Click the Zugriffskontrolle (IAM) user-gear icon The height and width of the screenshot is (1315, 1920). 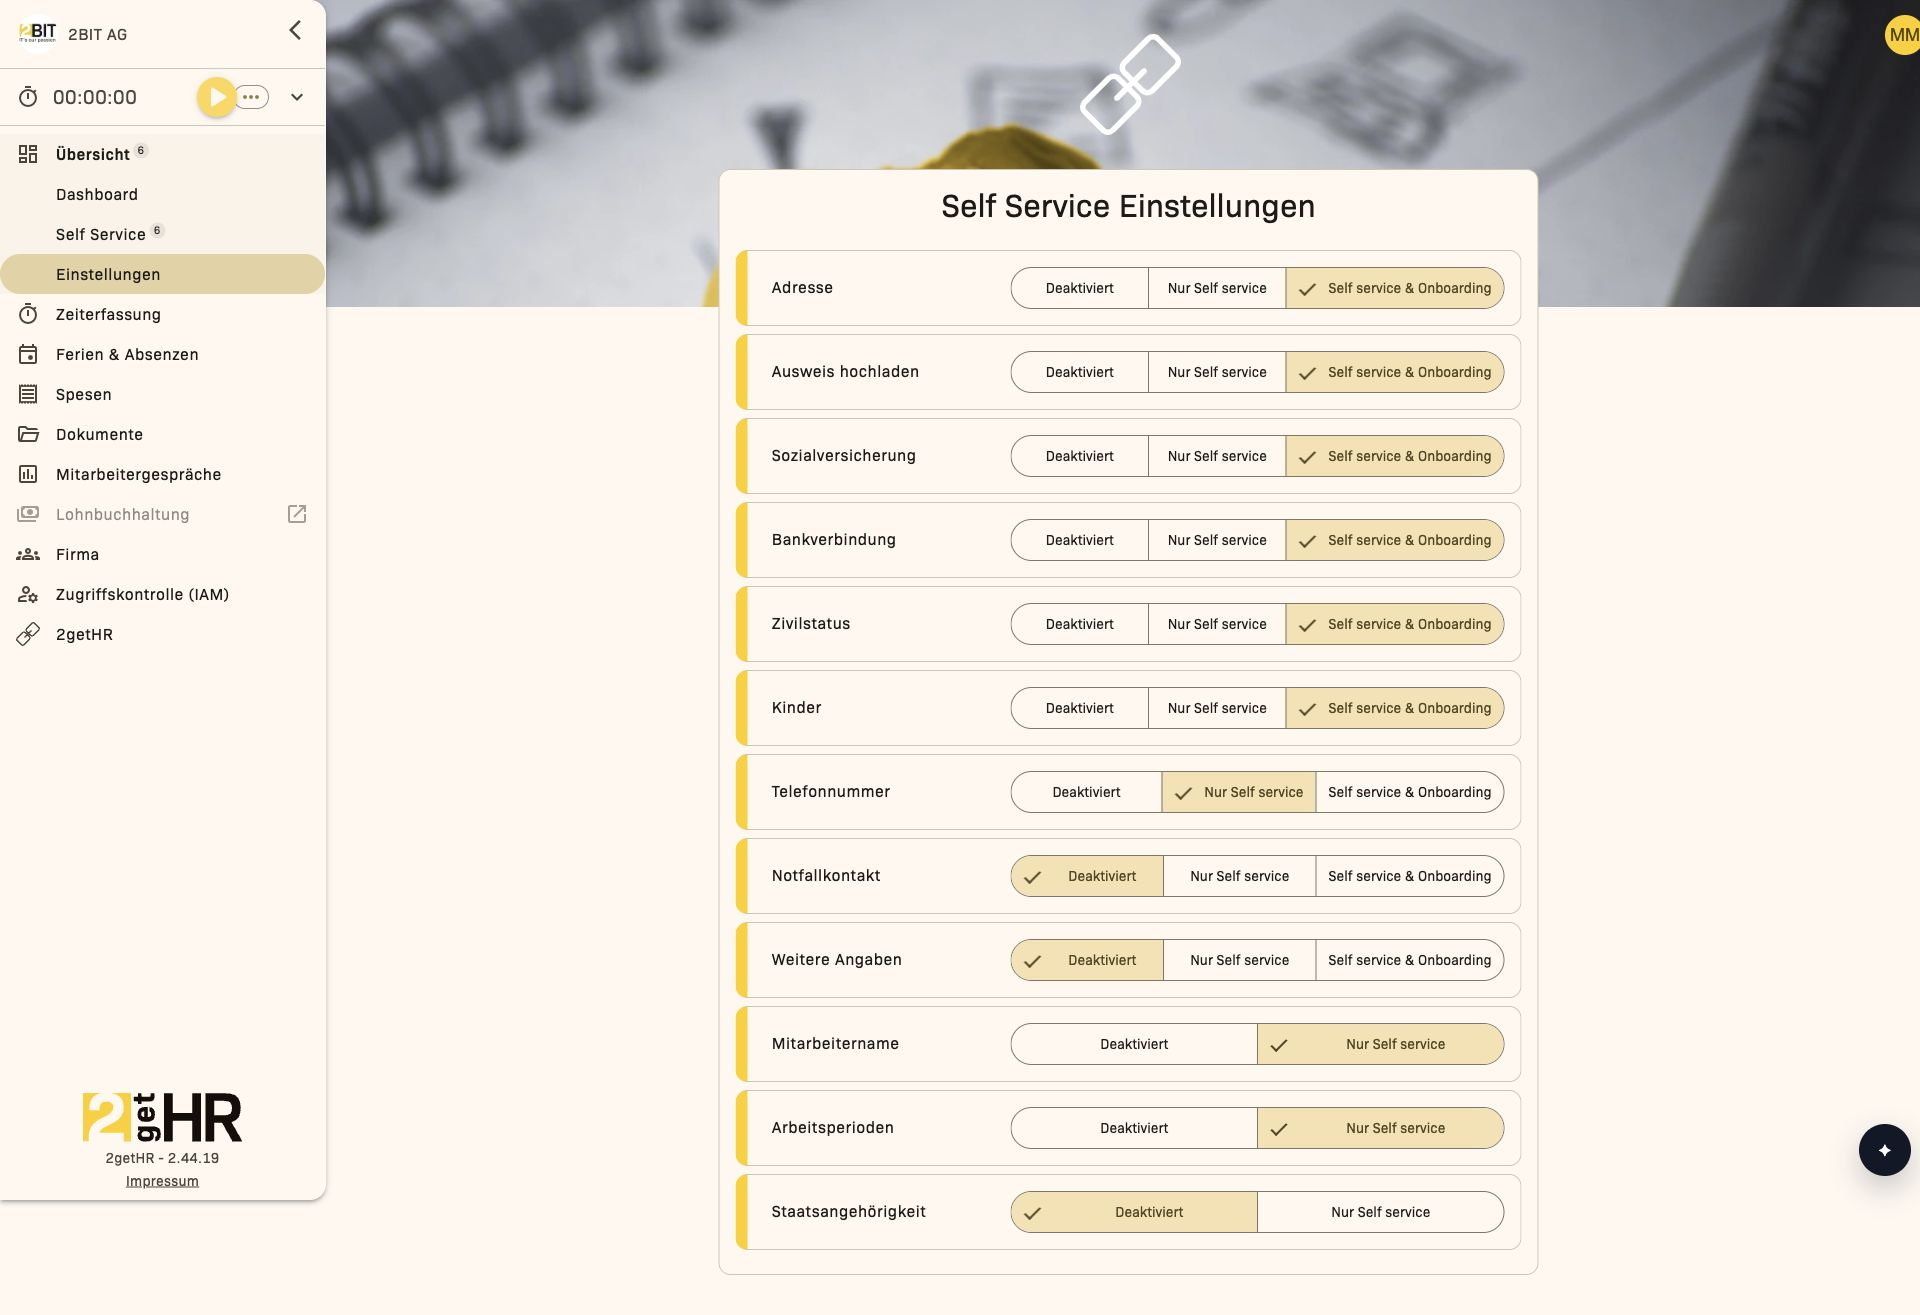pos(28,594)
